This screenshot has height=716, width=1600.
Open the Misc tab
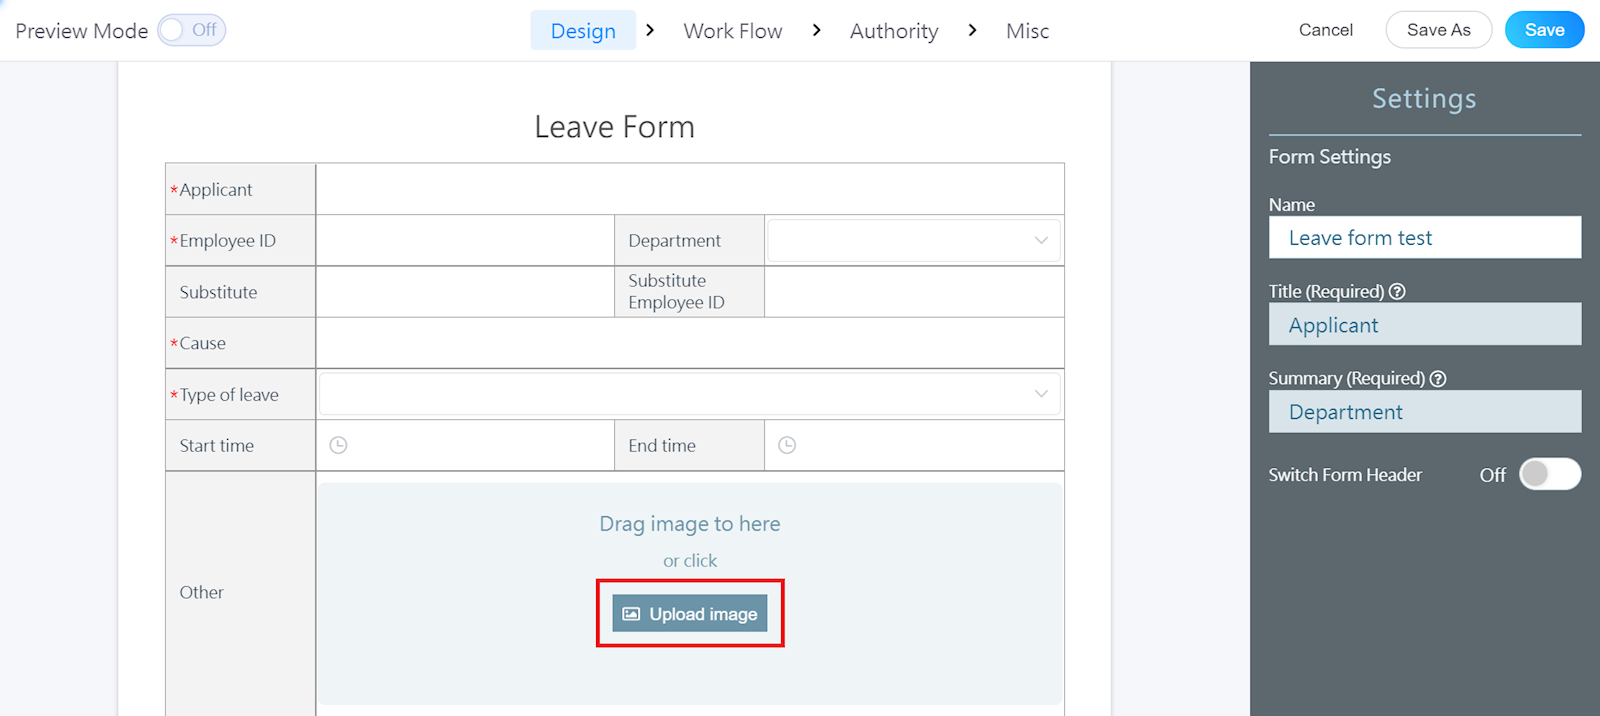point(1027,31)
